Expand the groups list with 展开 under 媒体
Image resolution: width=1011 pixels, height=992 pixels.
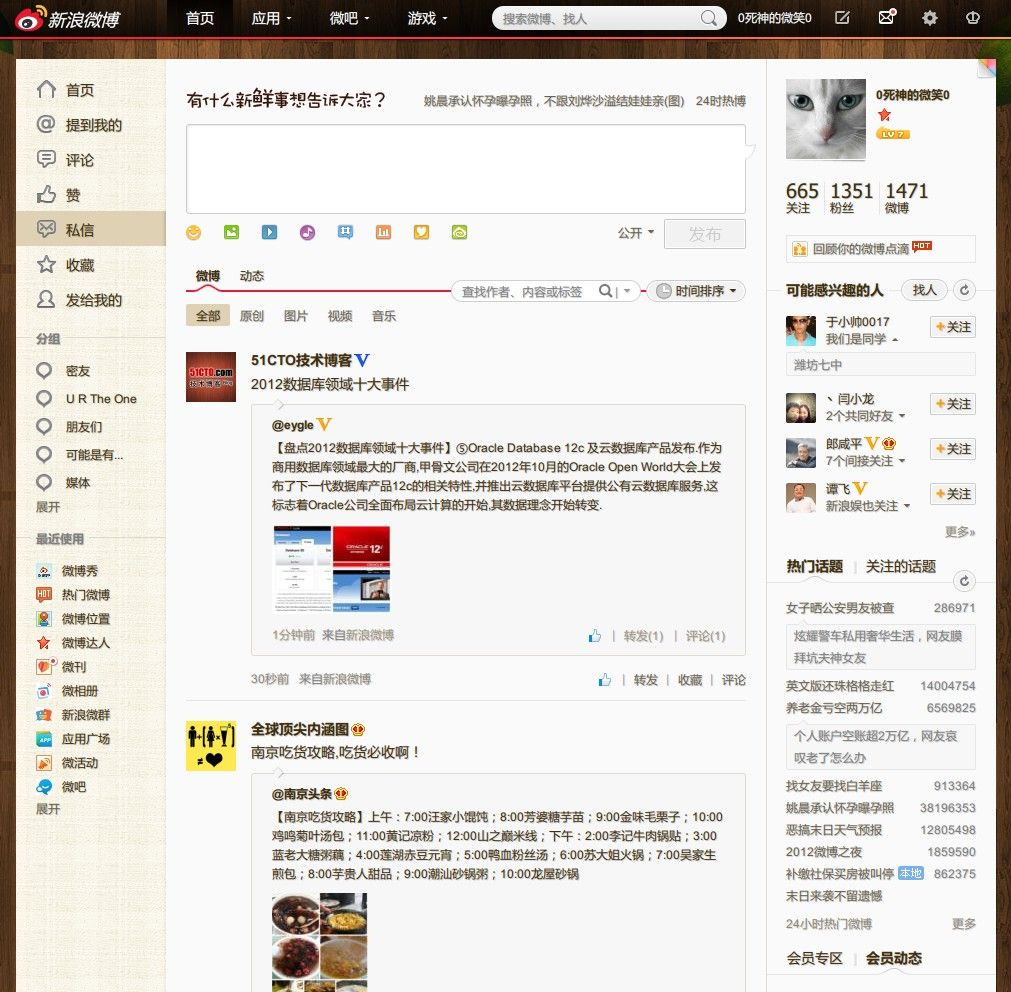coord(48,507)
